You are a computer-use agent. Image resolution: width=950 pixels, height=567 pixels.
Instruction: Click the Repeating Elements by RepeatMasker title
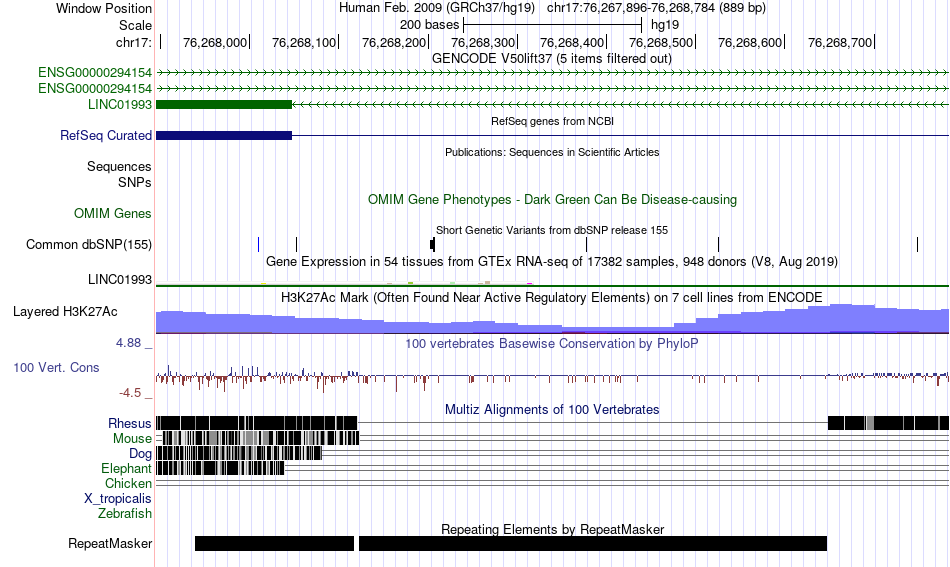(553, 529)
